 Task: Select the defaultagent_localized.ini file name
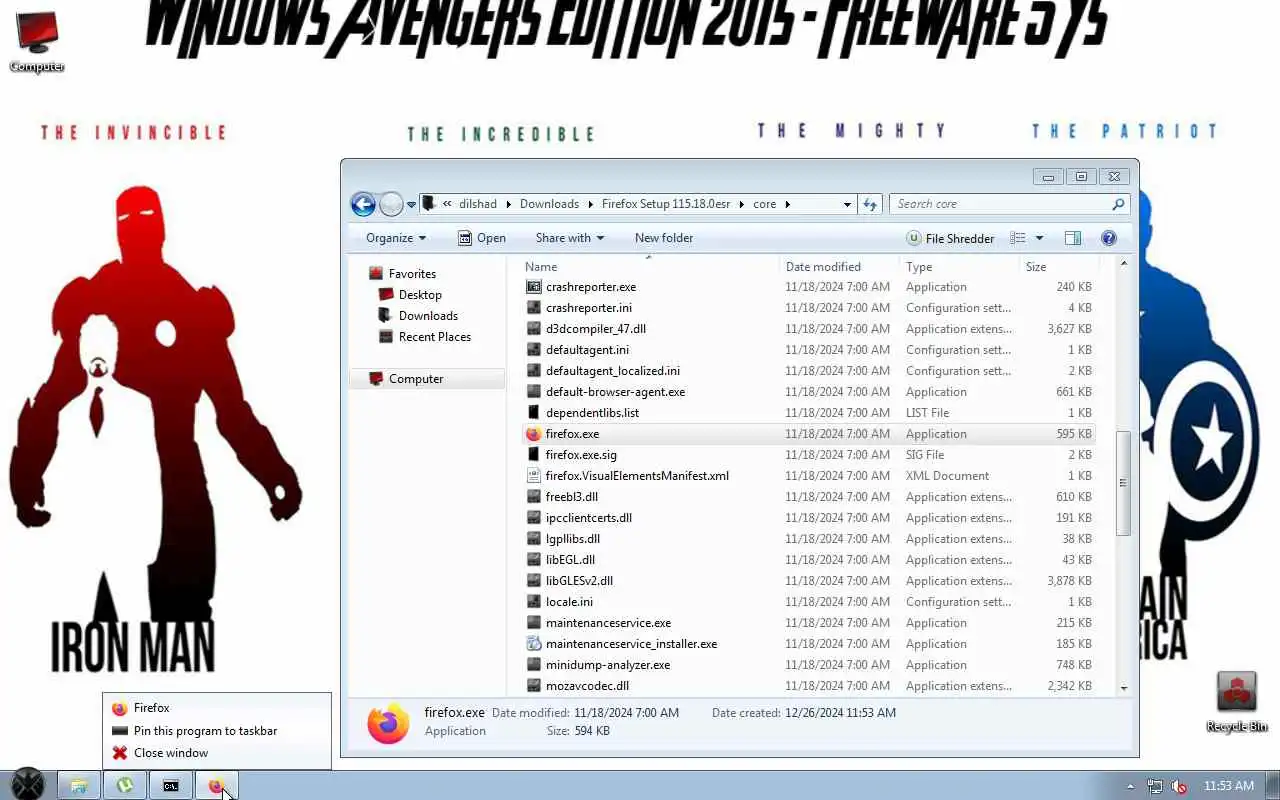[612, 371]
